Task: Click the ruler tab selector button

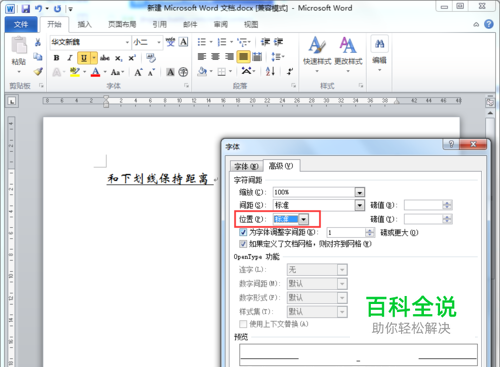Action: click(x=12, y=101)
